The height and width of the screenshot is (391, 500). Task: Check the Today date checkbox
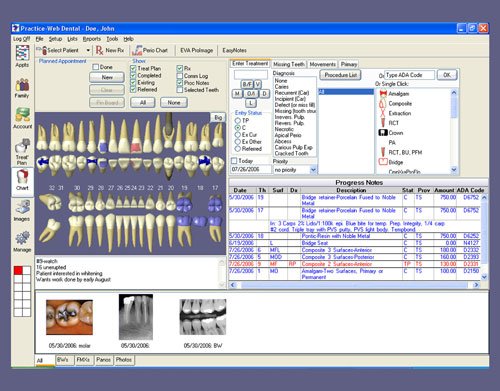coord(234,161)
